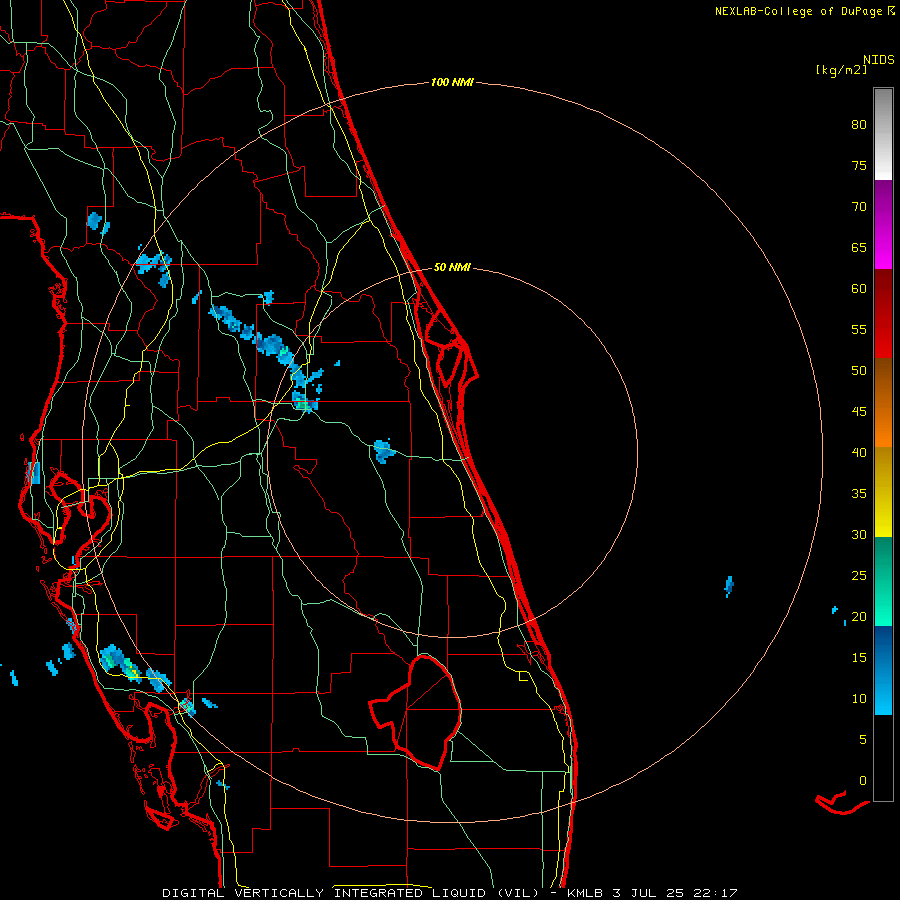This screenshot has height=900, width=900.
Task: Click the scale value 20
Action: click(x=859, y=617)
